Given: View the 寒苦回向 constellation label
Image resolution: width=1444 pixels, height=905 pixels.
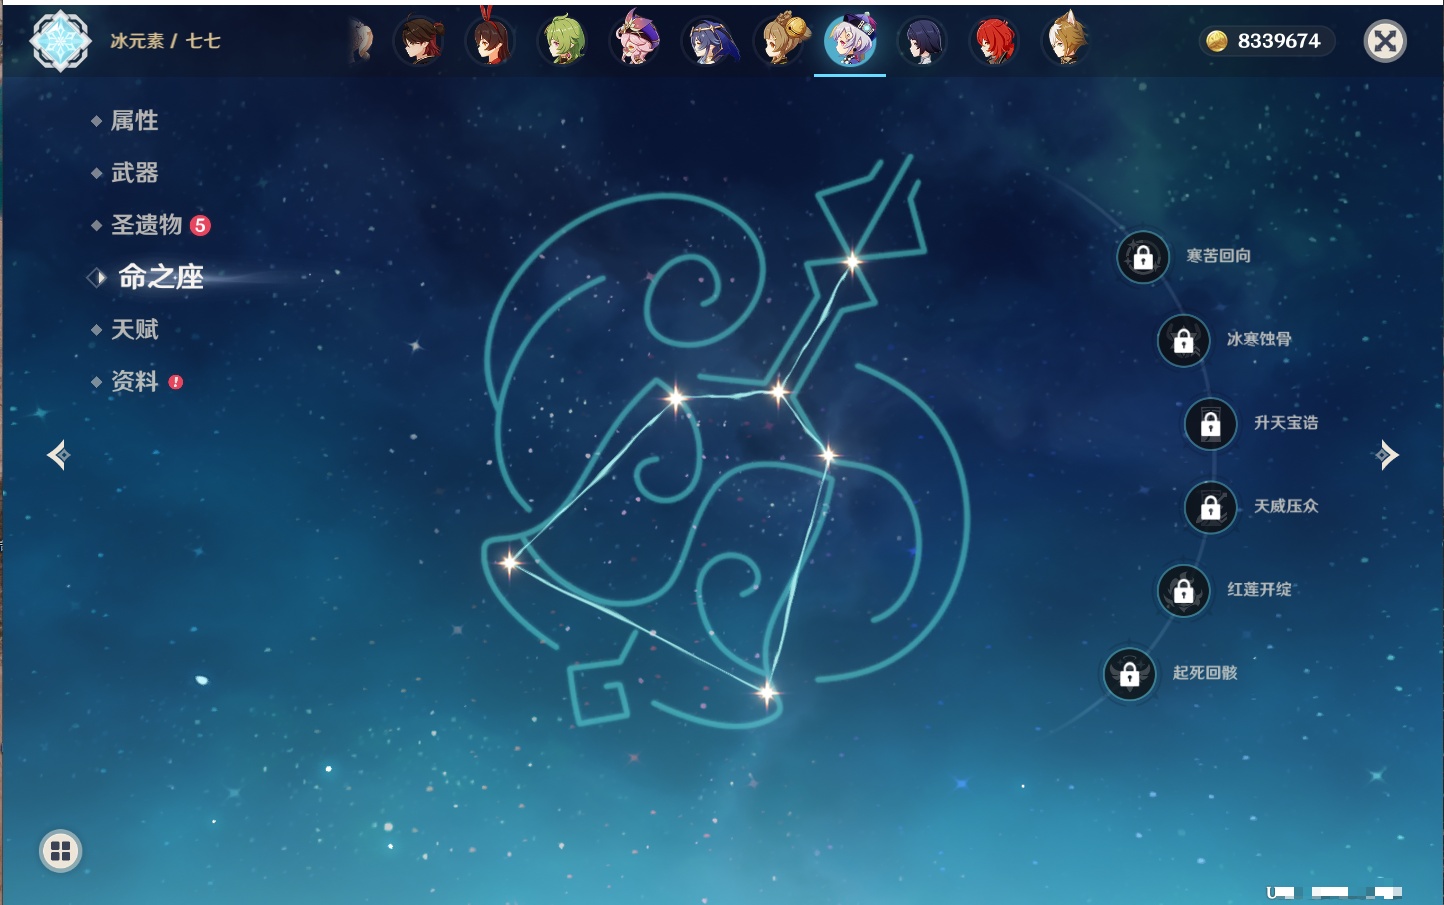Looking at the screenshot, I should coord(1218,256).
